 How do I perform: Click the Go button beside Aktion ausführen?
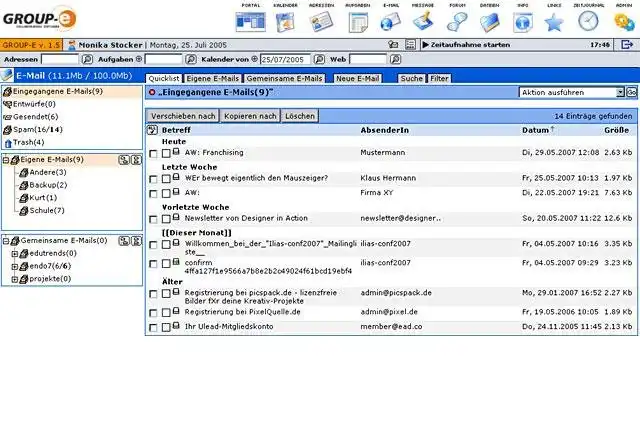point(631,92)
